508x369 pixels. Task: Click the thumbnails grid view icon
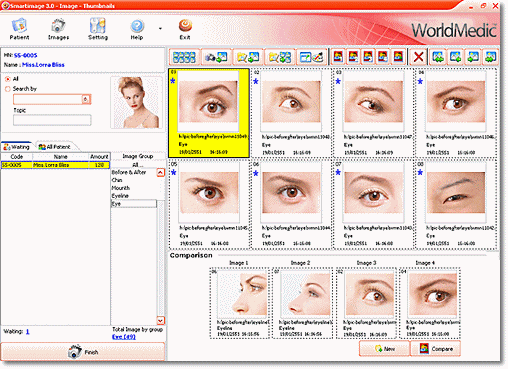pos(184,57)
